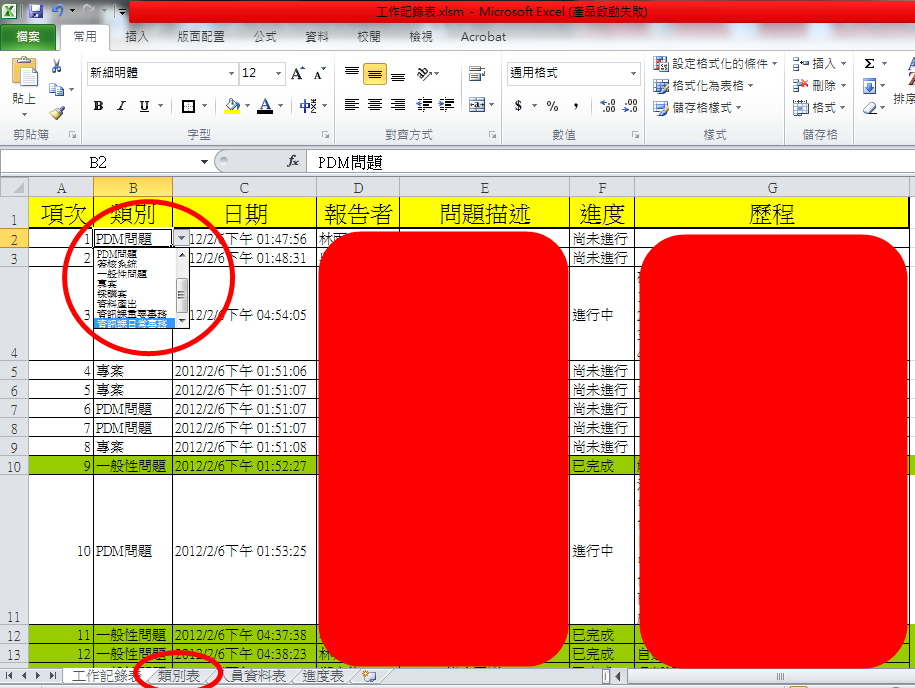
Task: Click the Fill down arrow icon
Action: (x=869, y=86)
